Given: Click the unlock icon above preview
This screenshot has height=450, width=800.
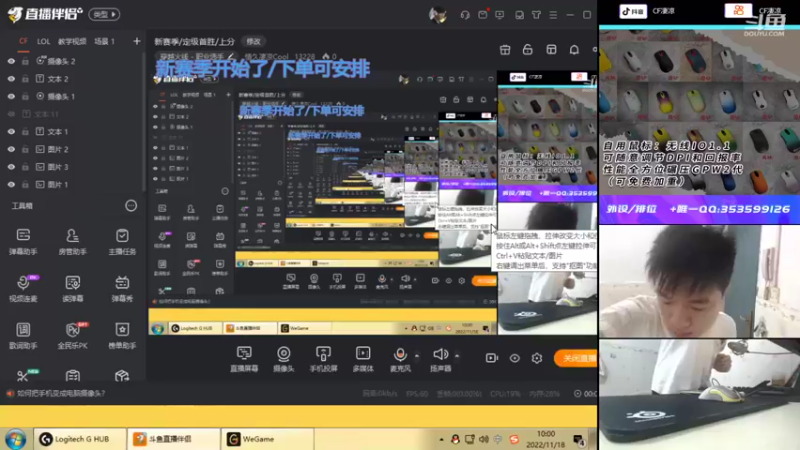Looking at the screenshot, I should point(528,49).
